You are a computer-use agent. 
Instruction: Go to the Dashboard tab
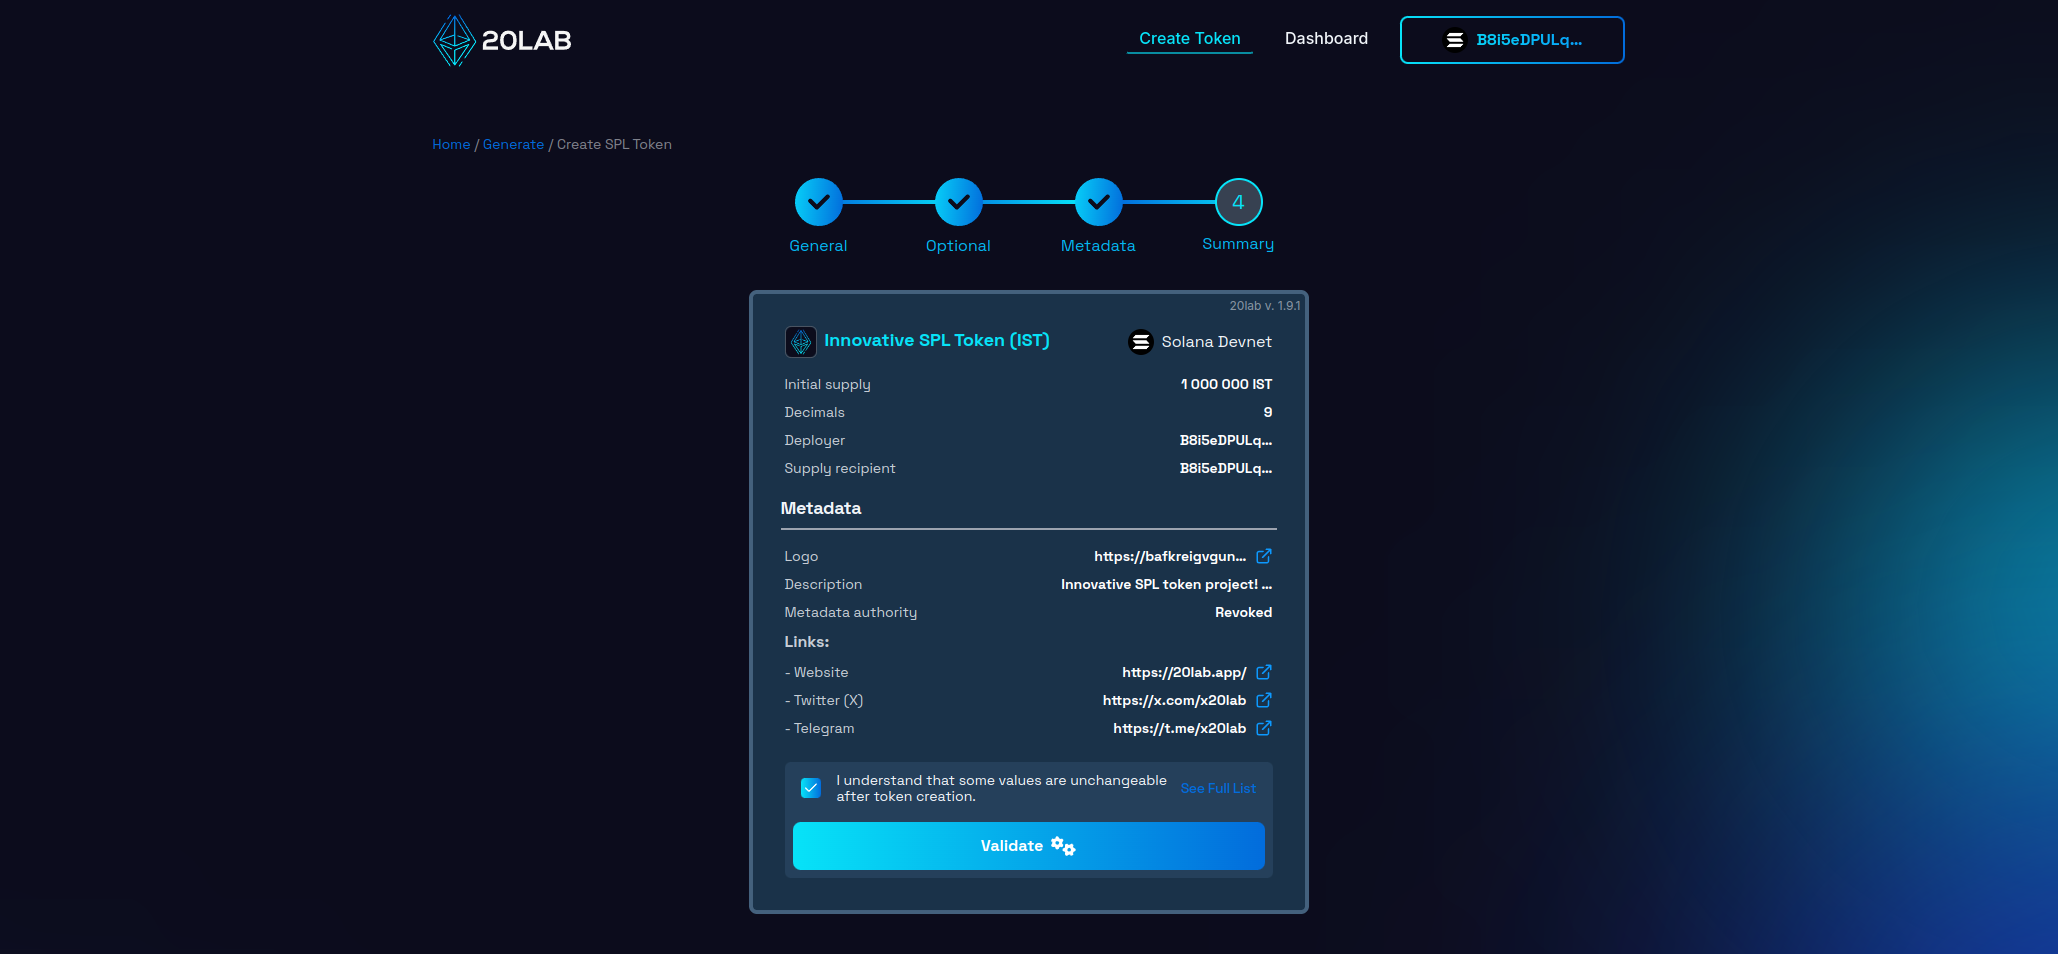(x=1326, y=38)
